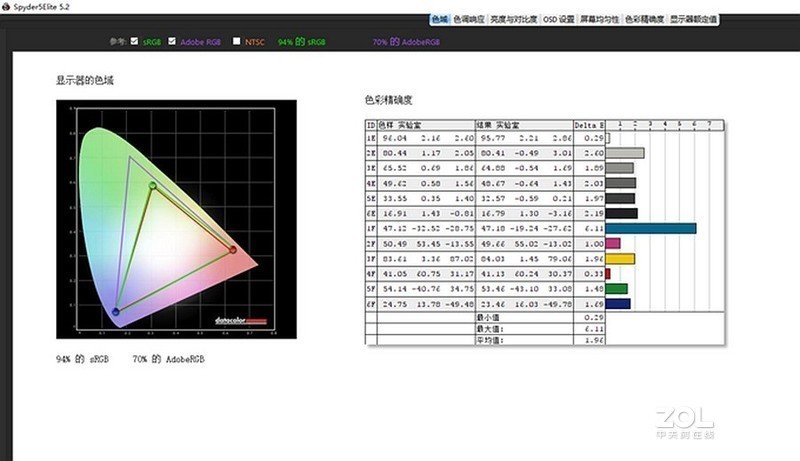Click the CIE gamut chart image

click(176, 219)
